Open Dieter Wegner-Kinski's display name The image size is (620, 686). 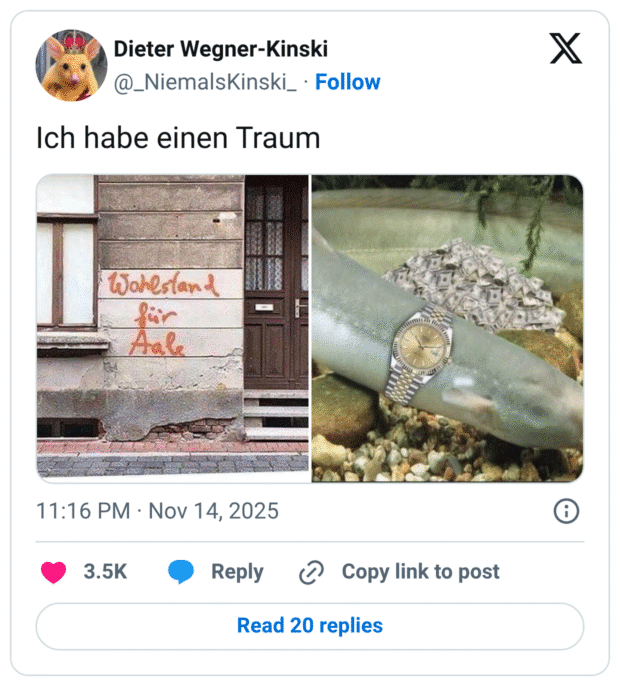(221, 49)
